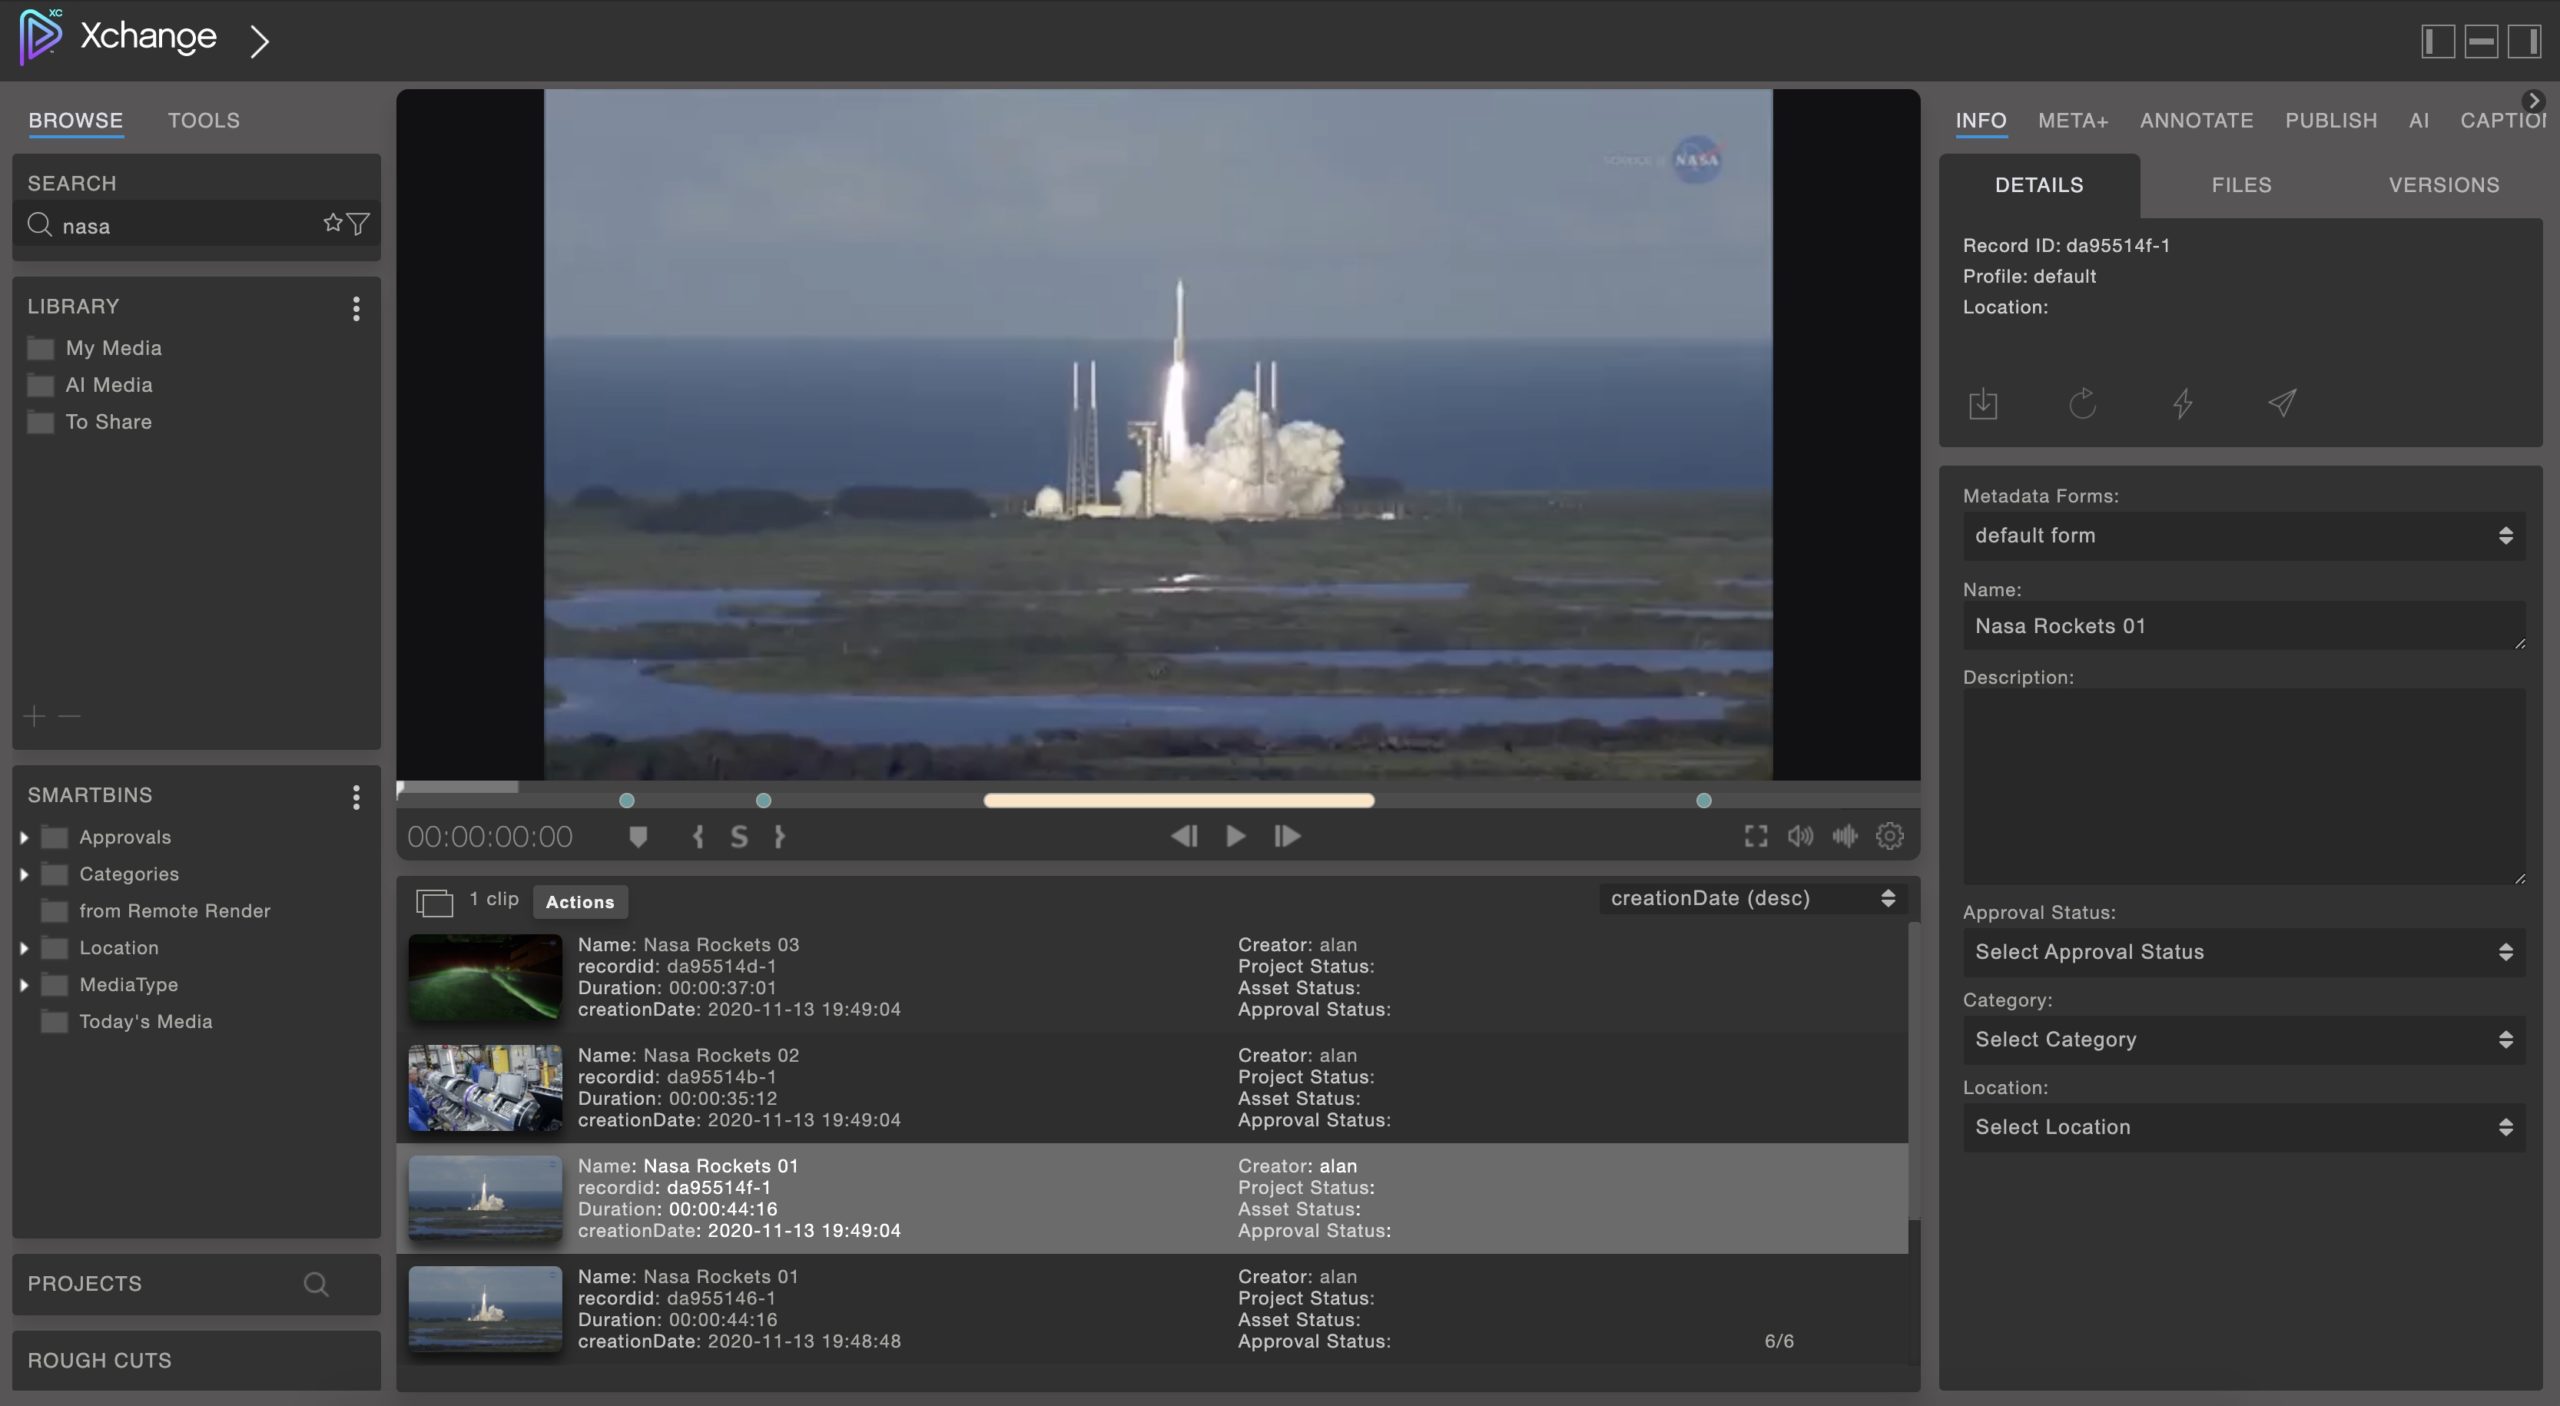2560x1406 pixels.
Task: Click the download asset icon in Details panel
Action: tap(1983, 404)
